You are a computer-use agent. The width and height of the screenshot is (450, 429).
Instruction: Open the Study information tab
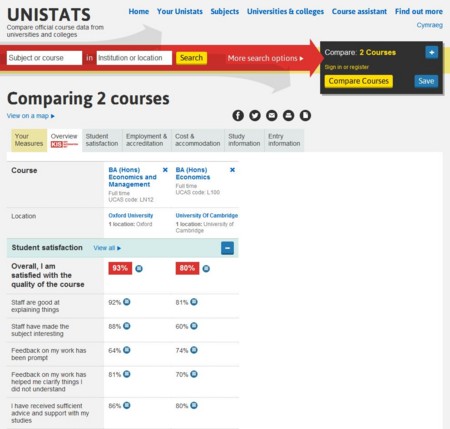(244, 140)
